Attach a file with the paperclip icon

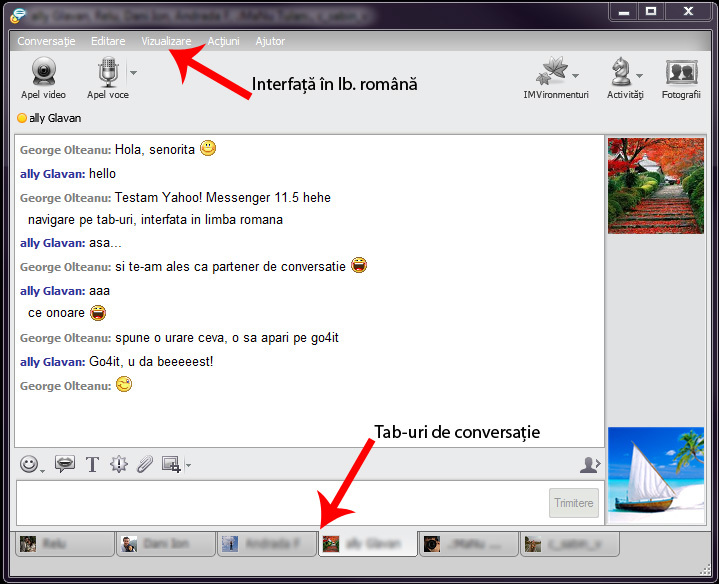pos(145,464)
